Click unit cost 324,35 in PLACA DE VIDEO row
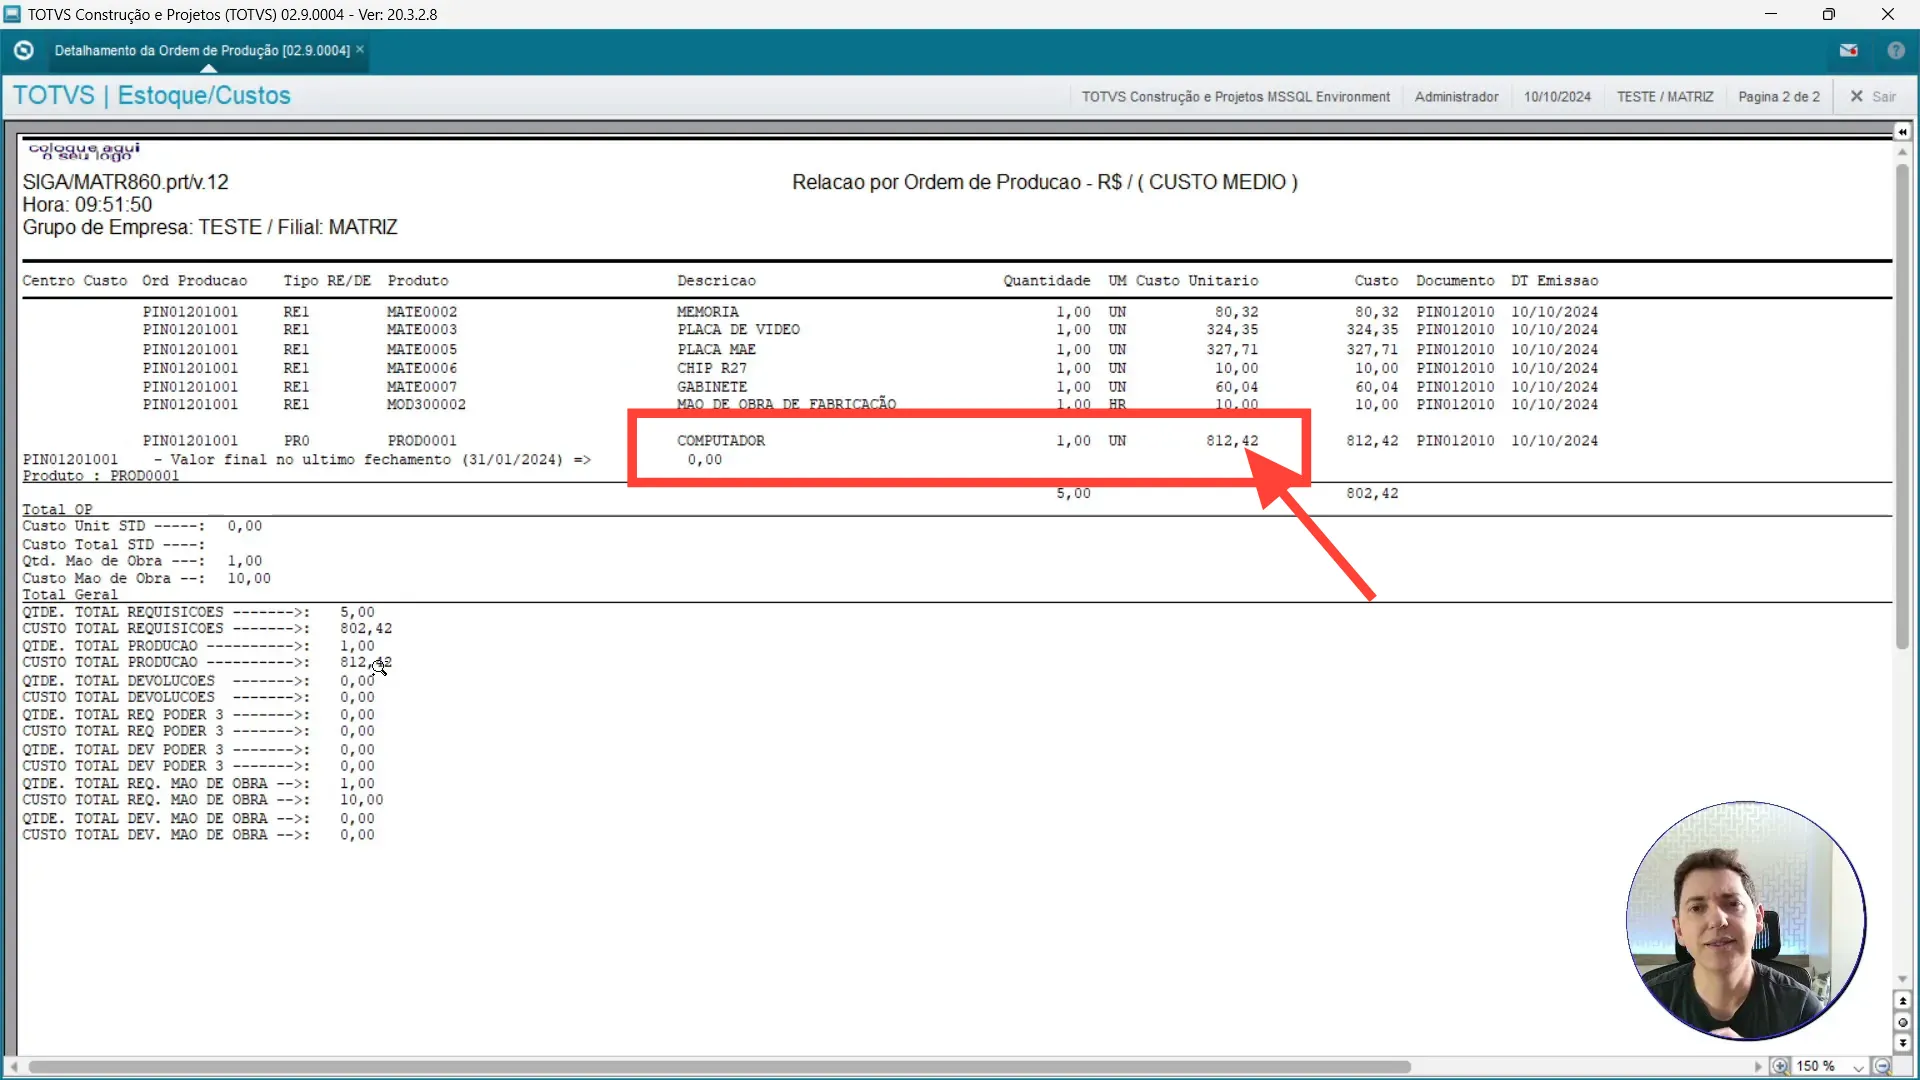 tap(1232, 330)
